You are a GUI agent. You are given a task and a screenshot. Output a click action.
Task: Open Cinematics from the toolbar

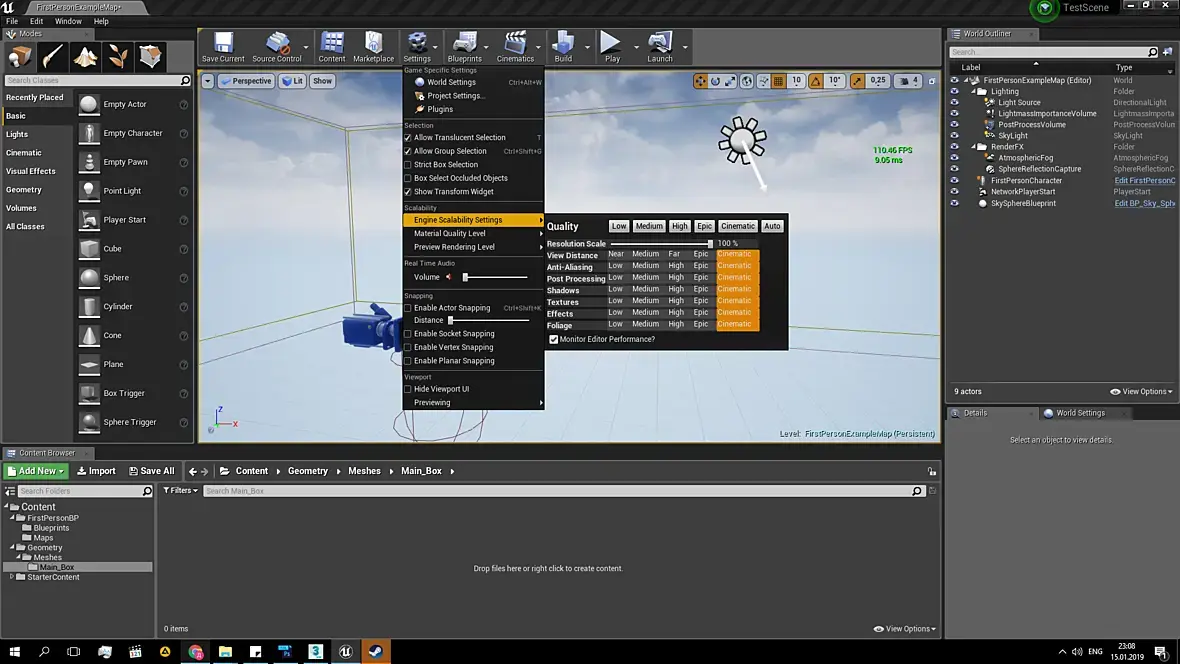click(x=515, y=47)
